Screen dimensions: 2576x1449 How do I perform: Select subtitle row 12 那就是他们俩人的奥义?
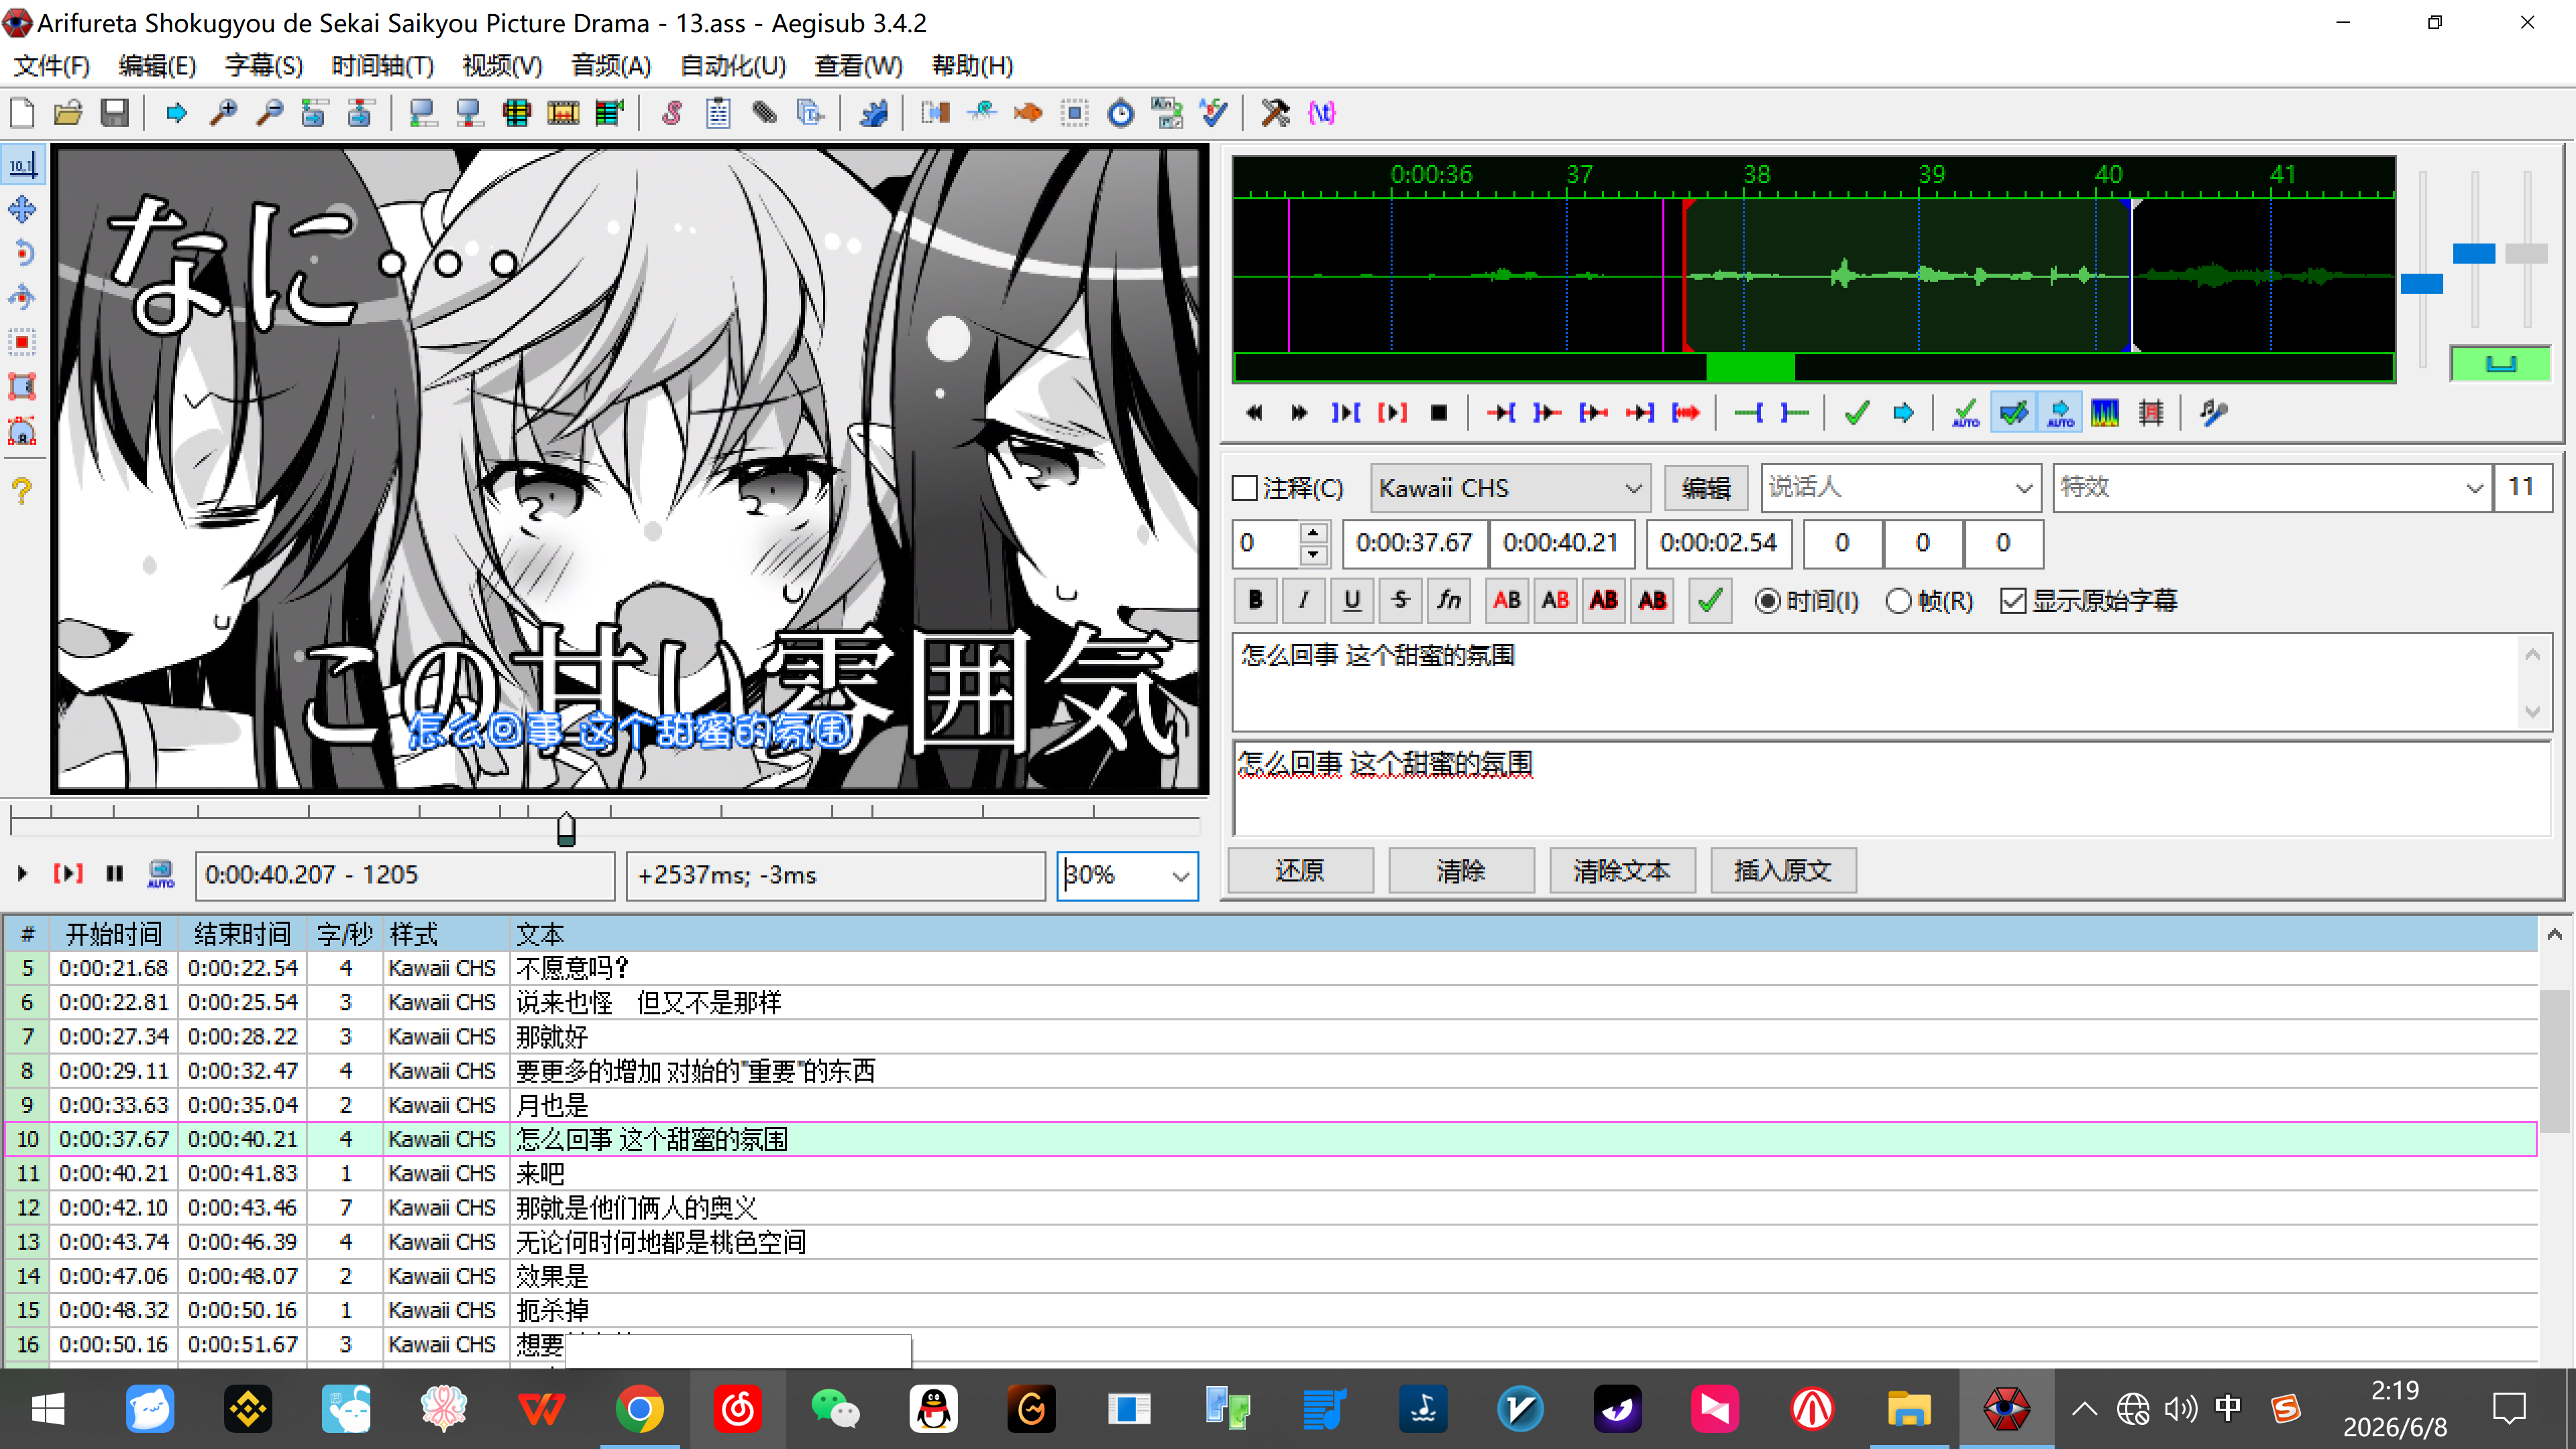[x=1270, y=1208]
